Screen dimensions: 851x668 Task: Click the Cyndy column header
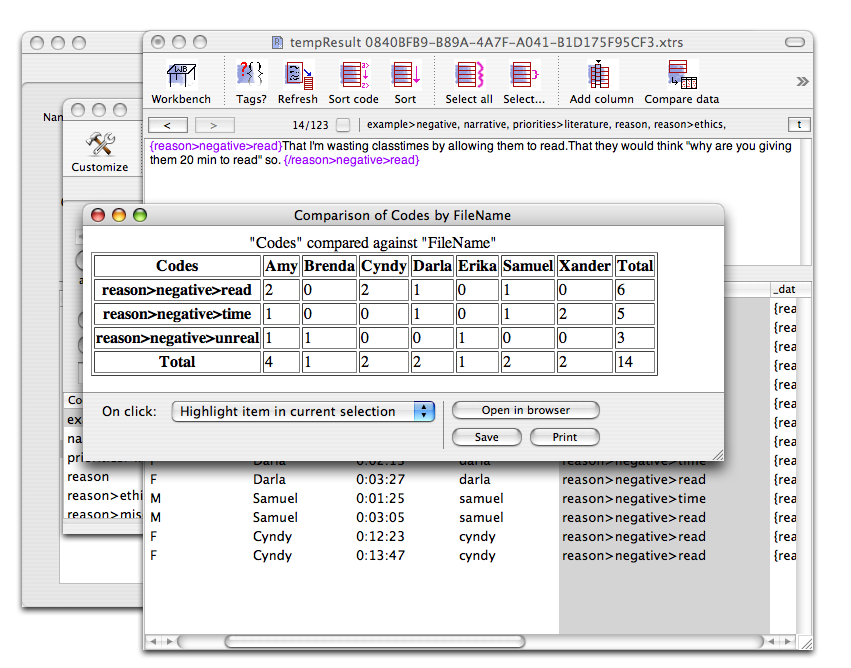[384, 266]
